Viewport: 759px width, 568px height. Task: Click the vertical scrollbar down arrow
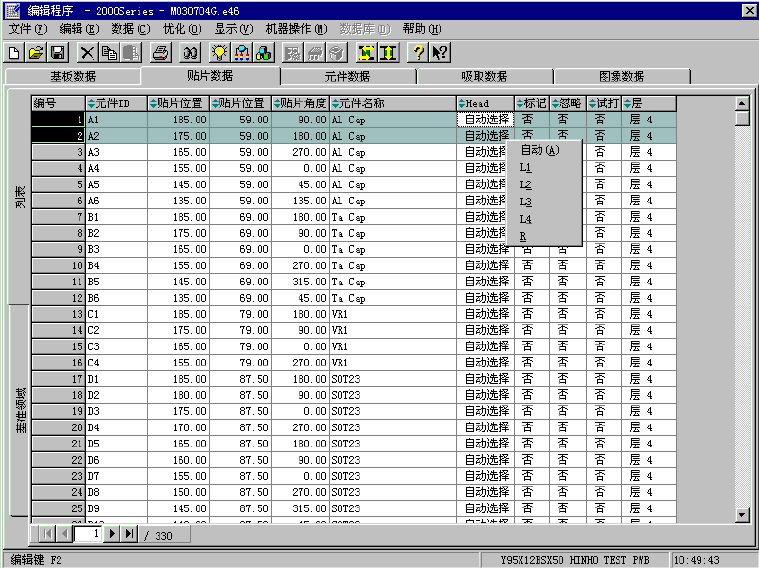(x=742, y=515)
